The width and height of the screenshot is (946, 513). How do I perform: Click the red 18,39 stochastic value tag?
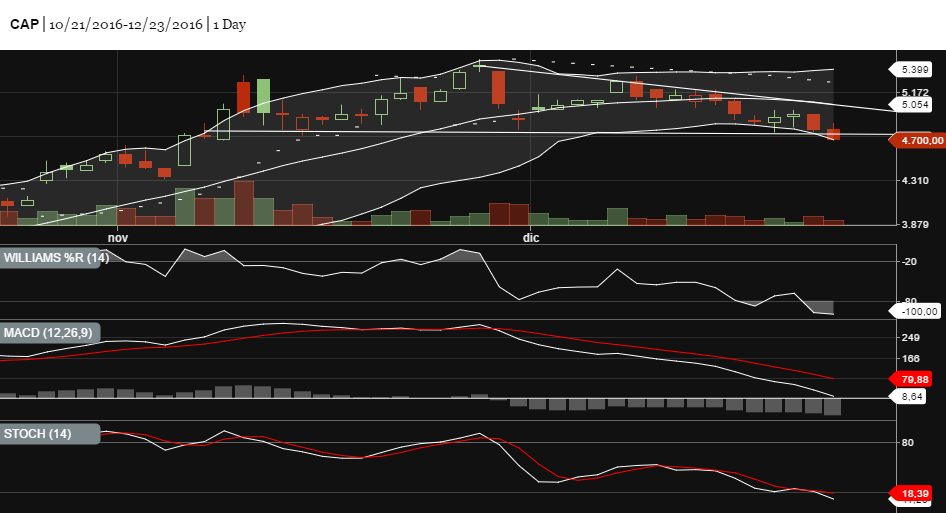tap(912, 494)
